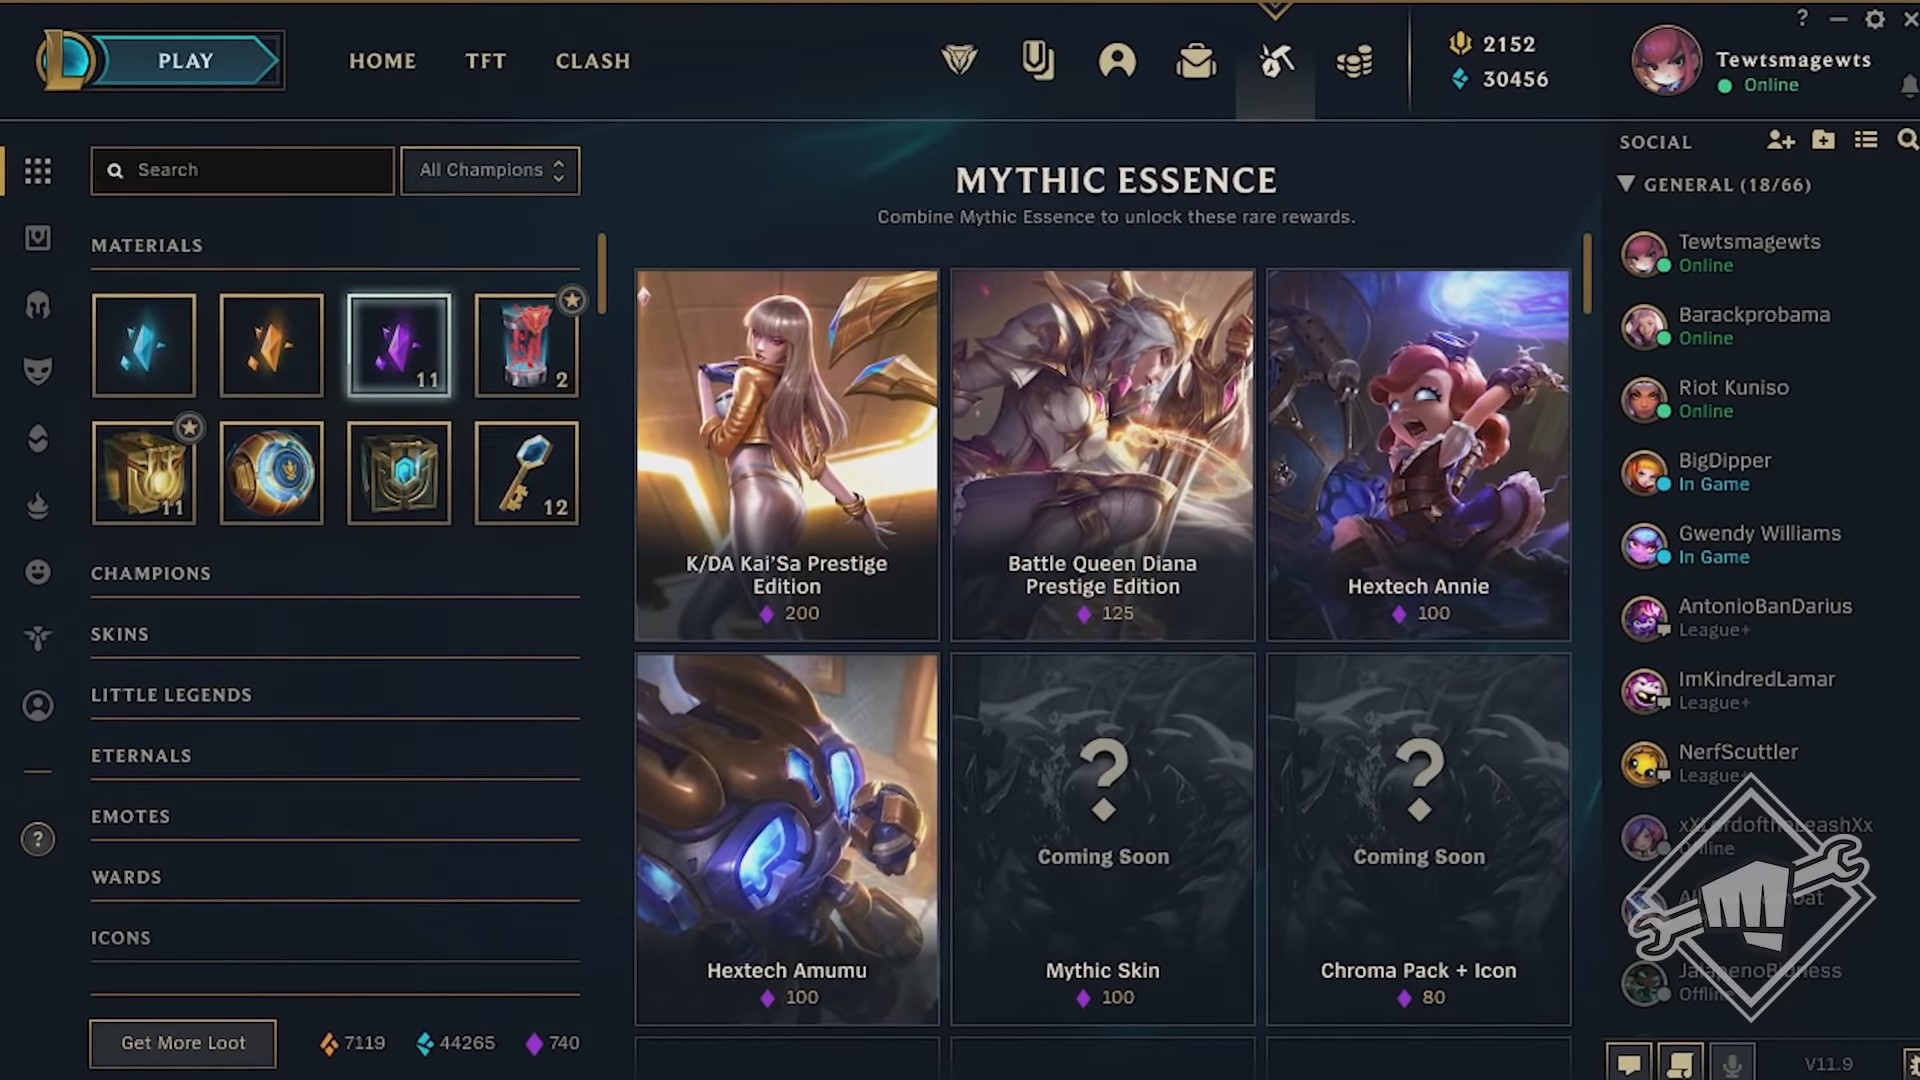Open the Store coins icon

1354,62
